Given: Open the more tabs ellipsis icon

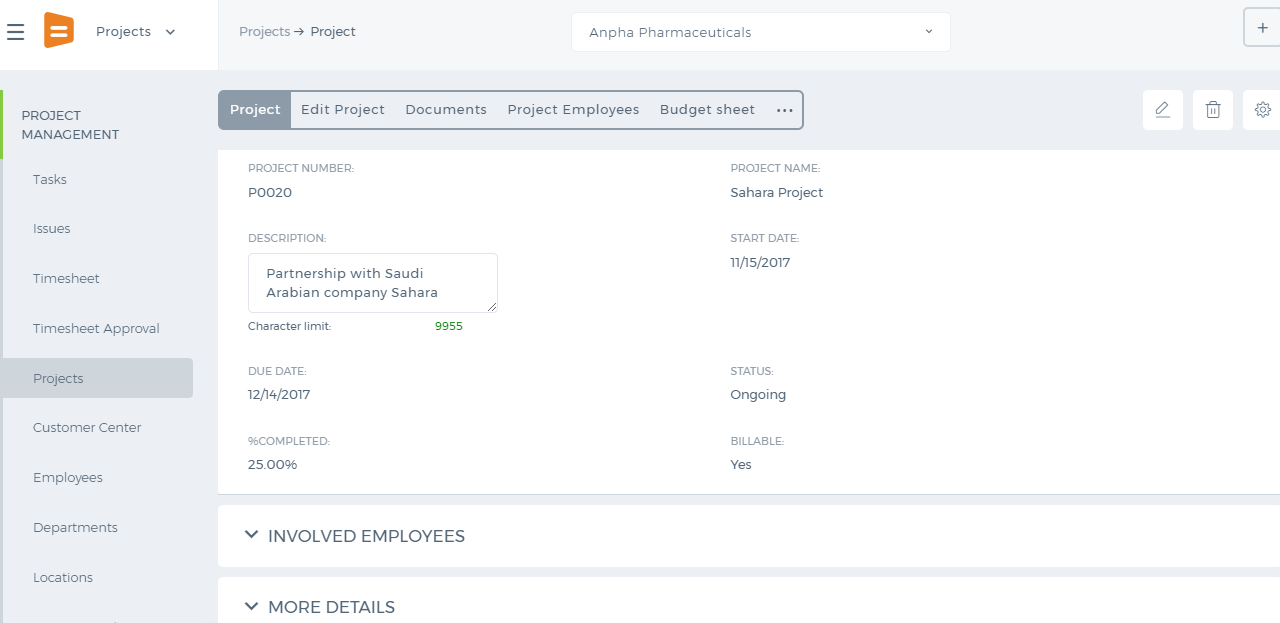Looking at the screenshot, I should click(785, 110).
